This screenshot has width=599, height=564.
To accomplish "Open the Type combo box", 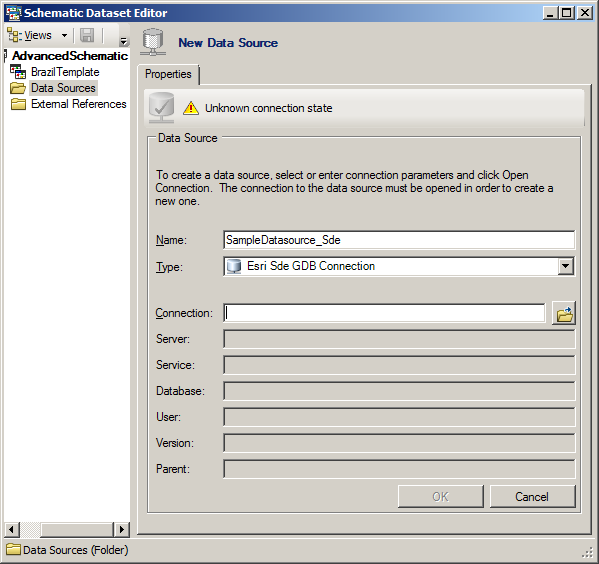I will pyautogui.click(x=399, y=266).
